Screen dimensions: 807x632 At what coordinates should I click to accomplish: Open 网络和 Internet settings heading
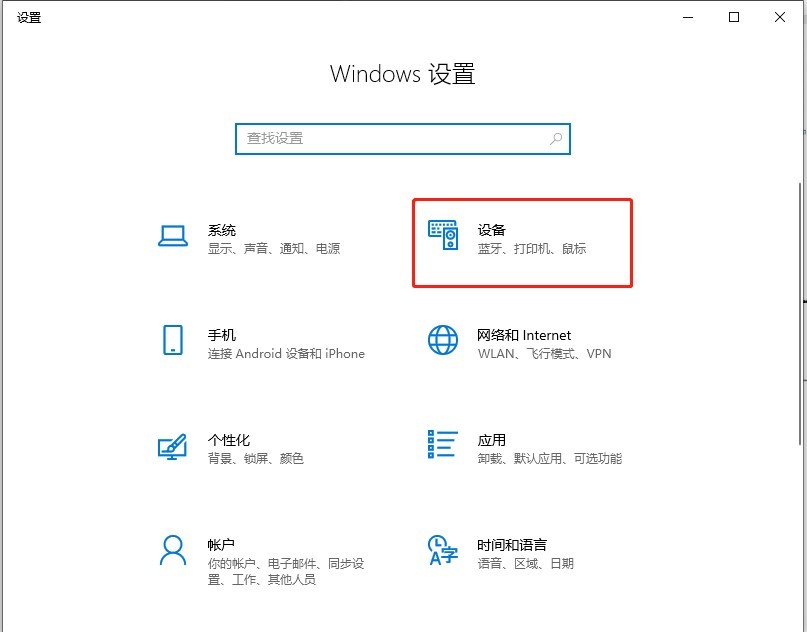tap(524, 335)
